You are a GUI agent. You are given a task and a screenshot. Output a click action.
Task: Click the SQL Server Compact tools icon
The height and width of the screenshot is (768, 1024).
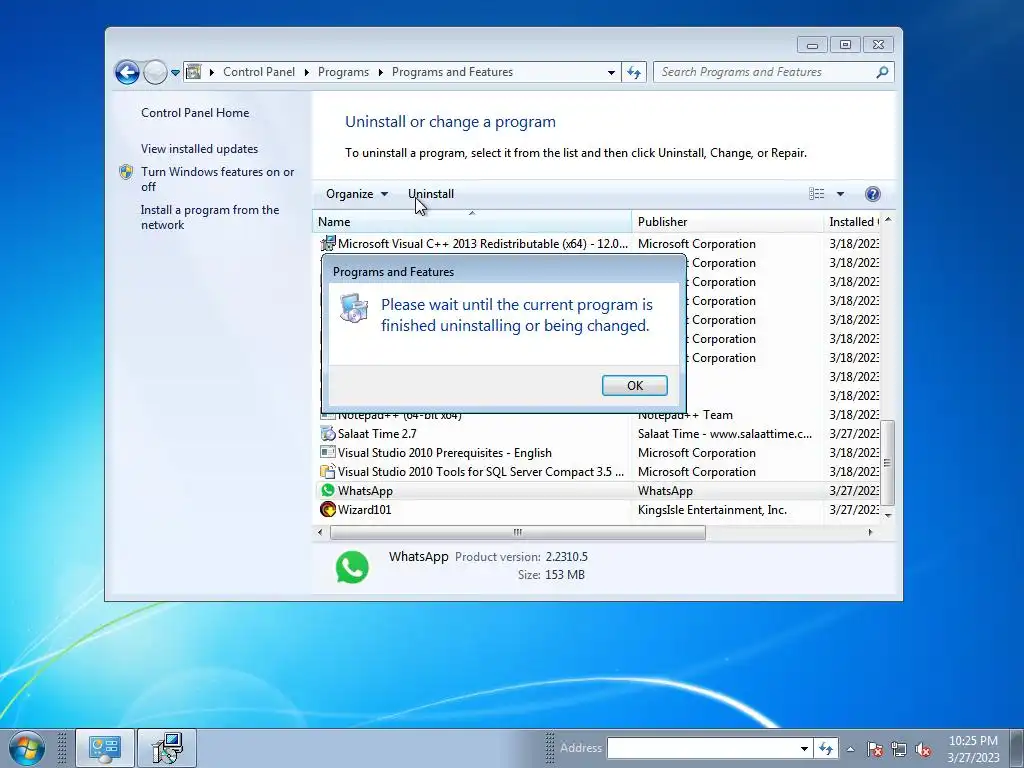(x=328, y=472)
